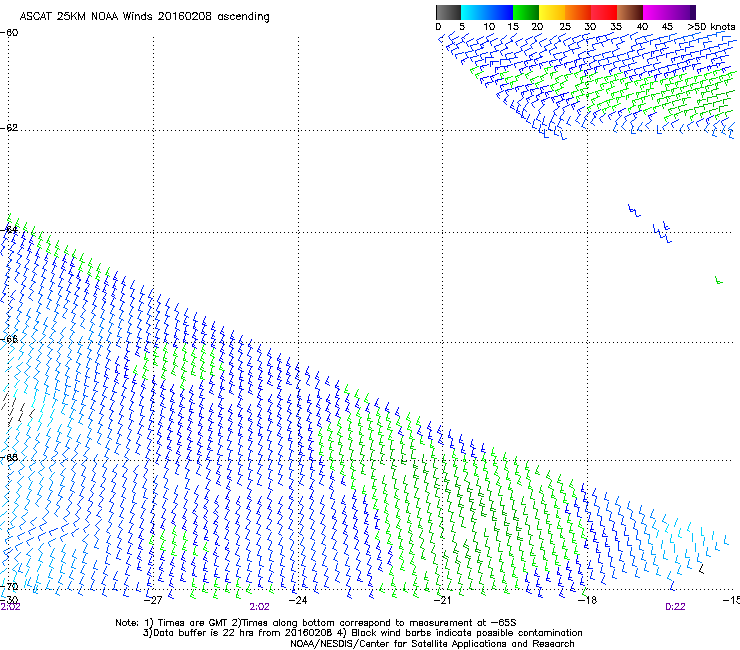Click the ASCAT 25KM NOAA Winds title
This screenshot has width=740, height=650.
144,17
